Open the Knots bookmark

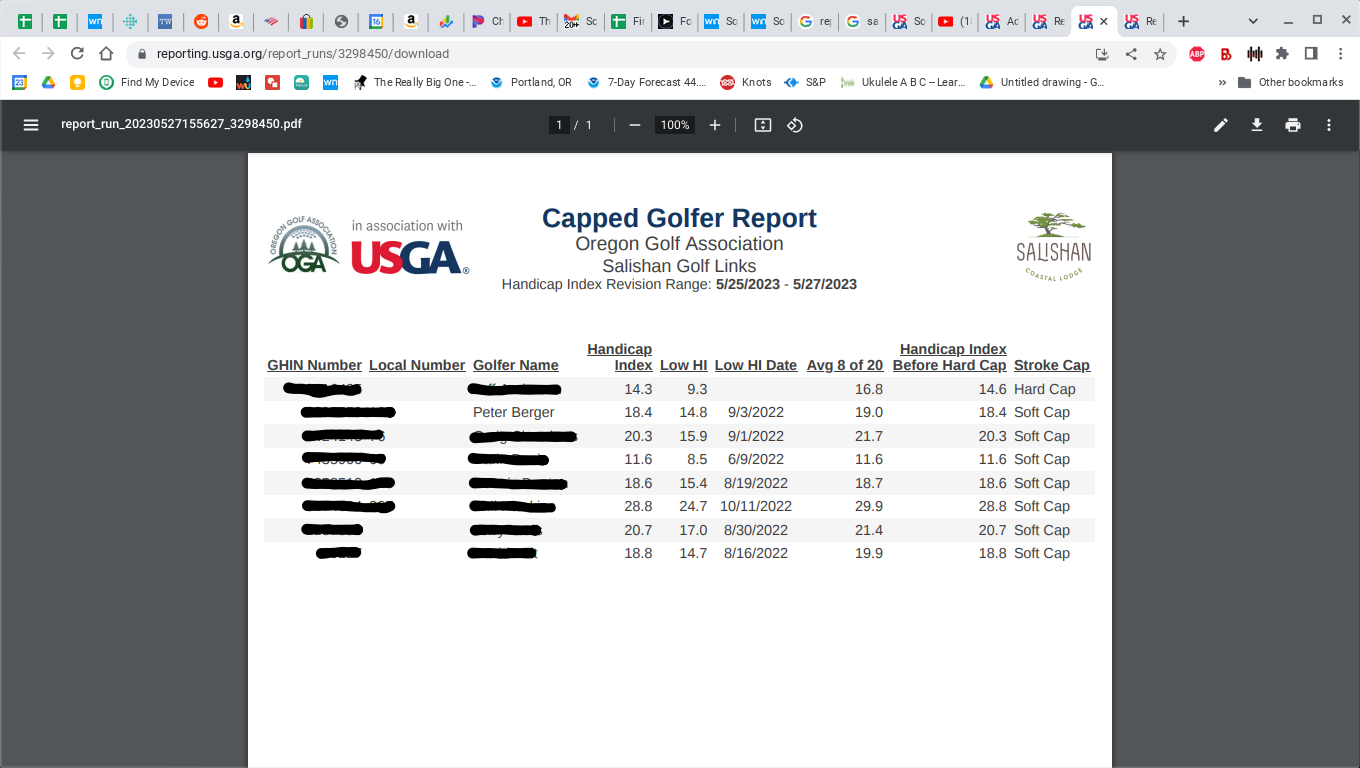click(746, 83)
